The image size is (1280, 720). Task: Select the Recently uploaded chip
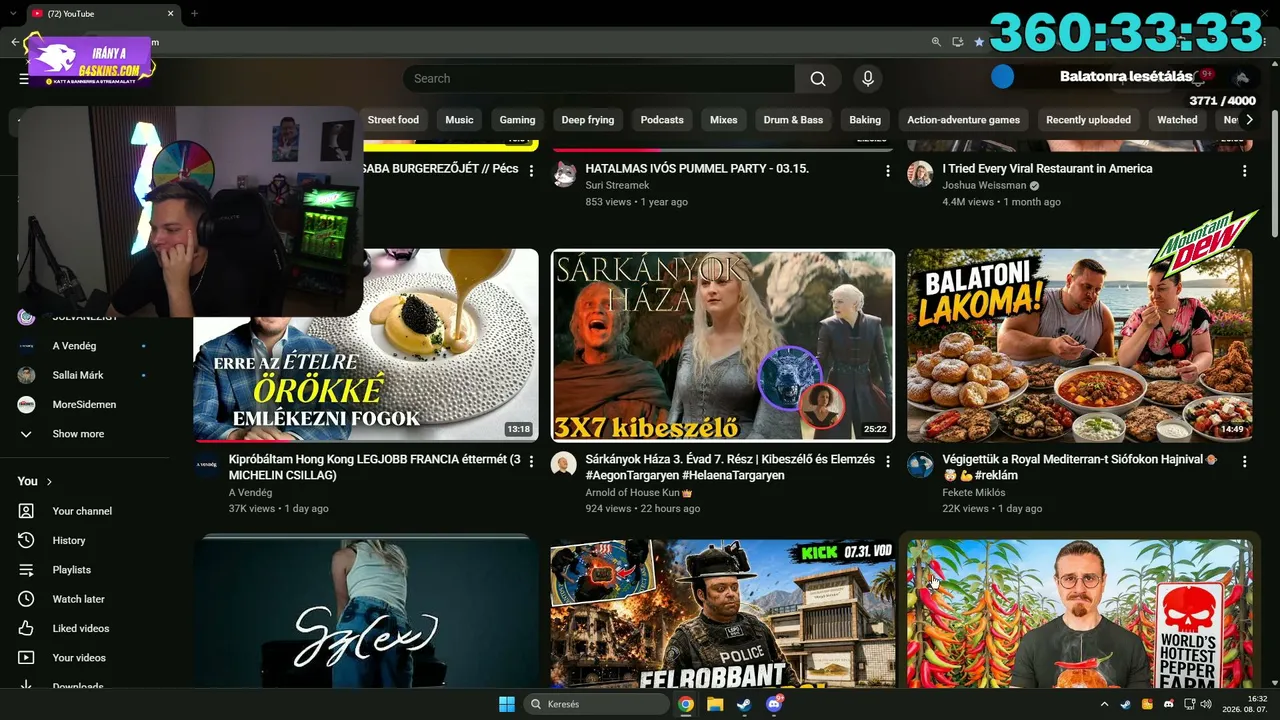pos(1088,120)
